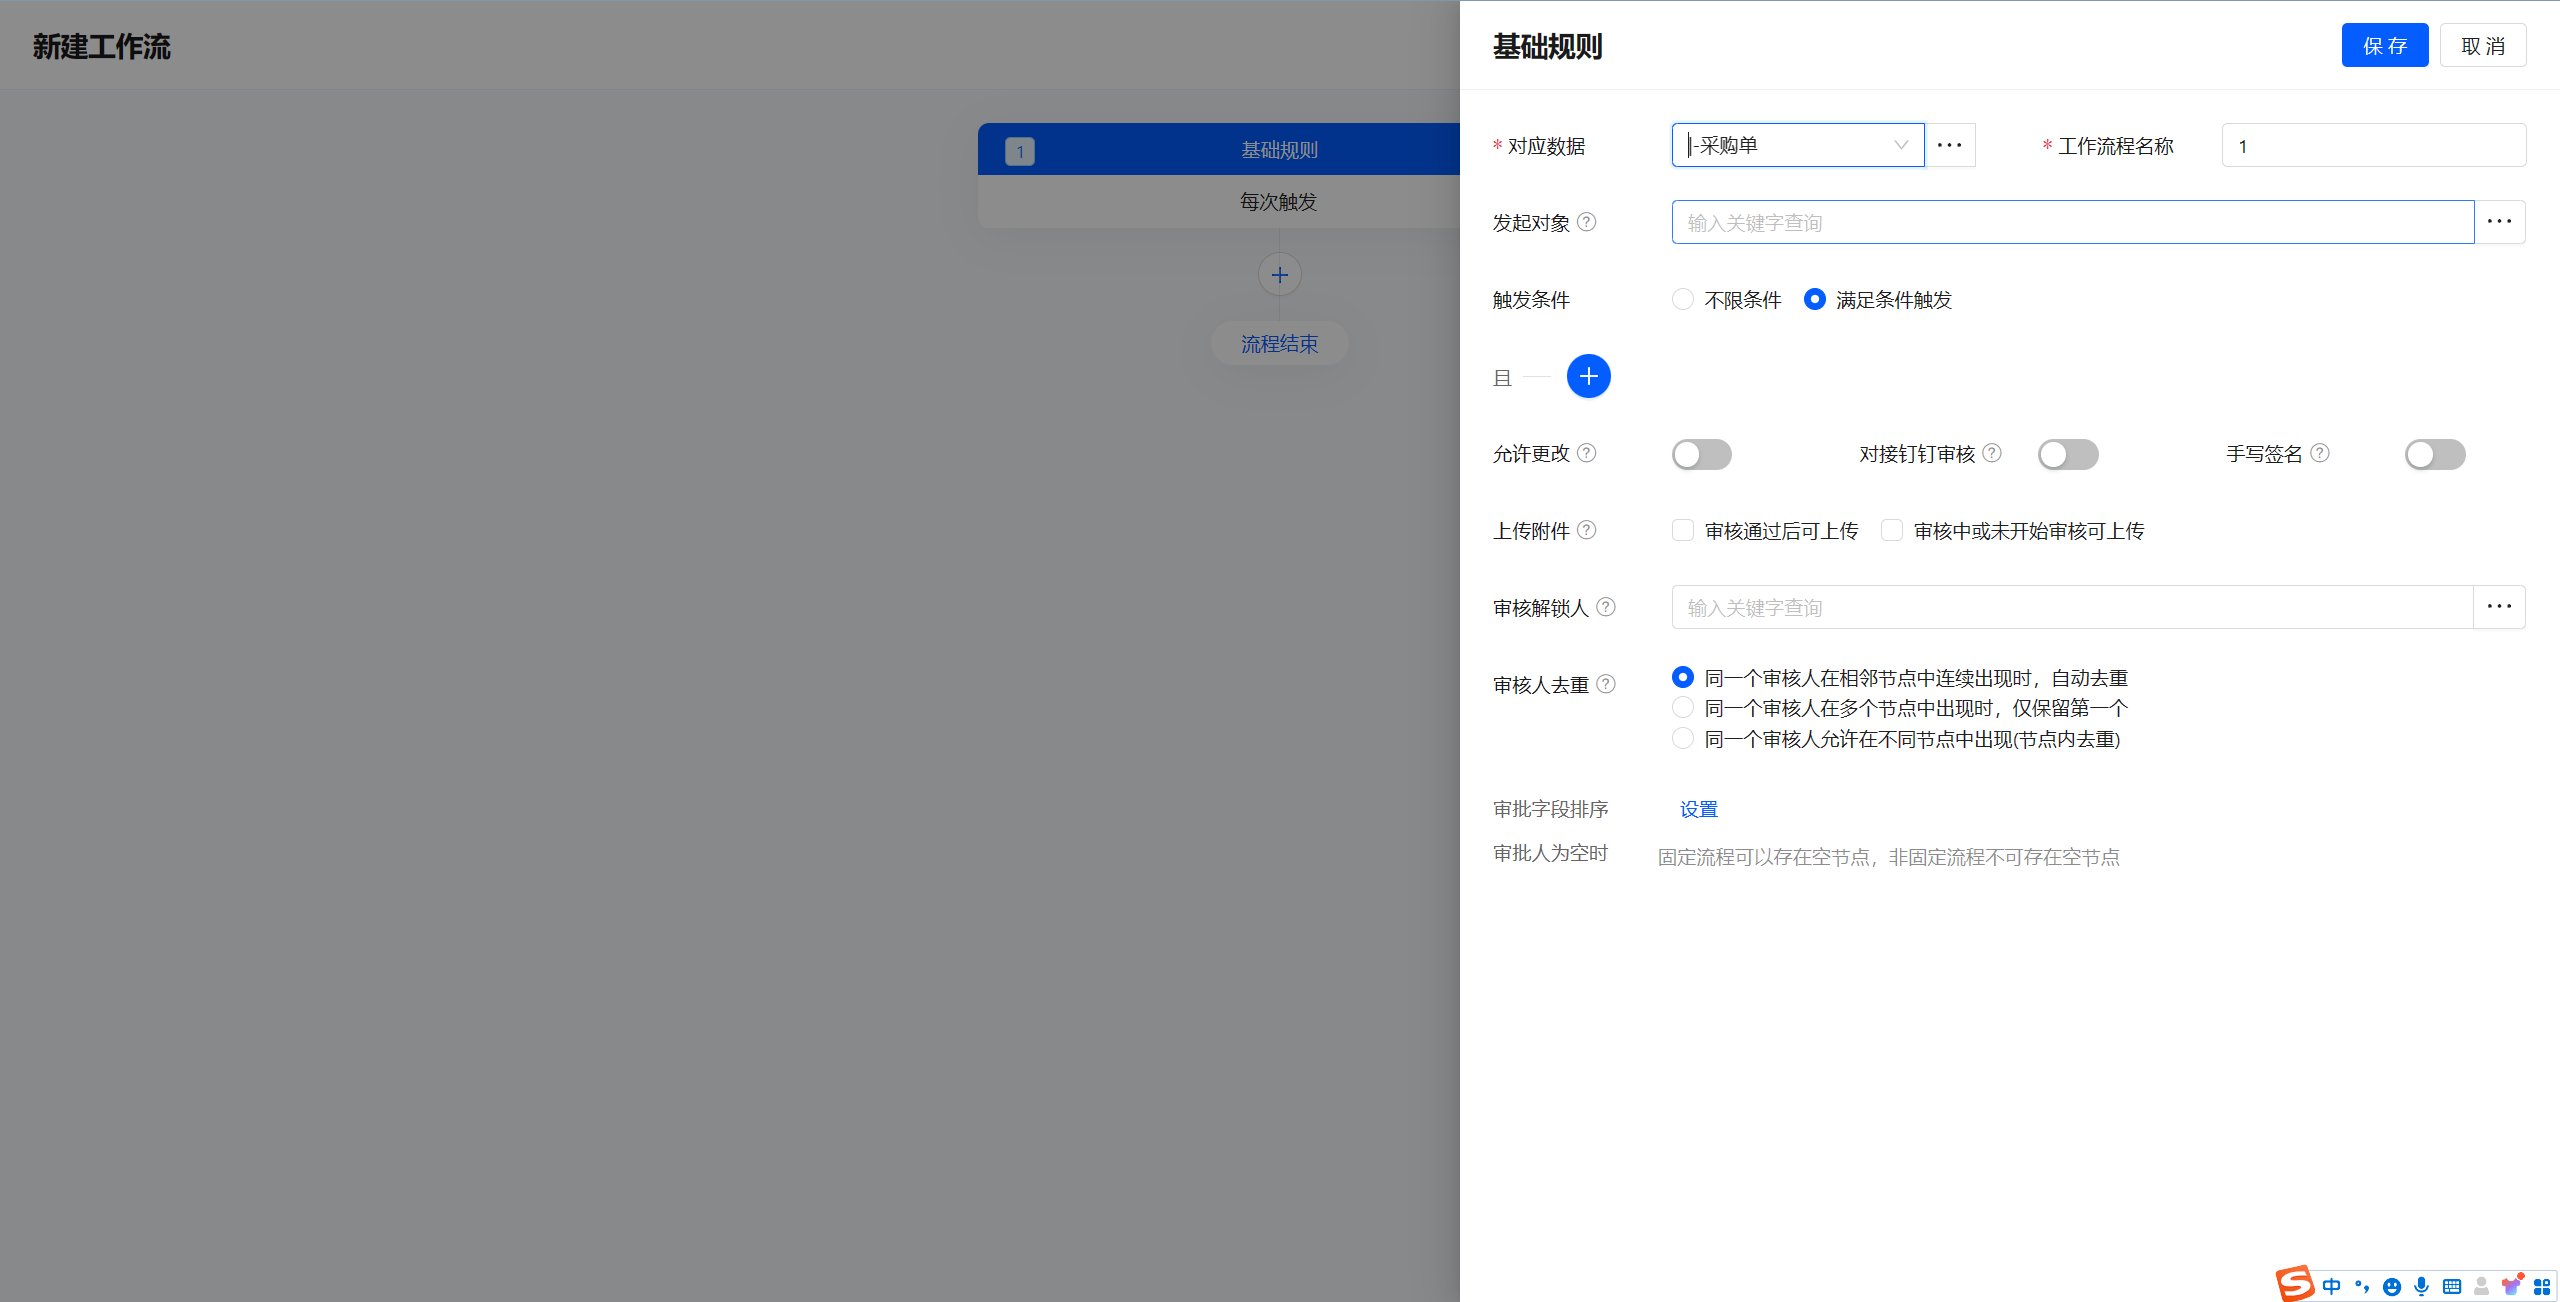Click the 每次触发 row in the workflow node
2560x1302 pixels.
(x=1219, y=201)
